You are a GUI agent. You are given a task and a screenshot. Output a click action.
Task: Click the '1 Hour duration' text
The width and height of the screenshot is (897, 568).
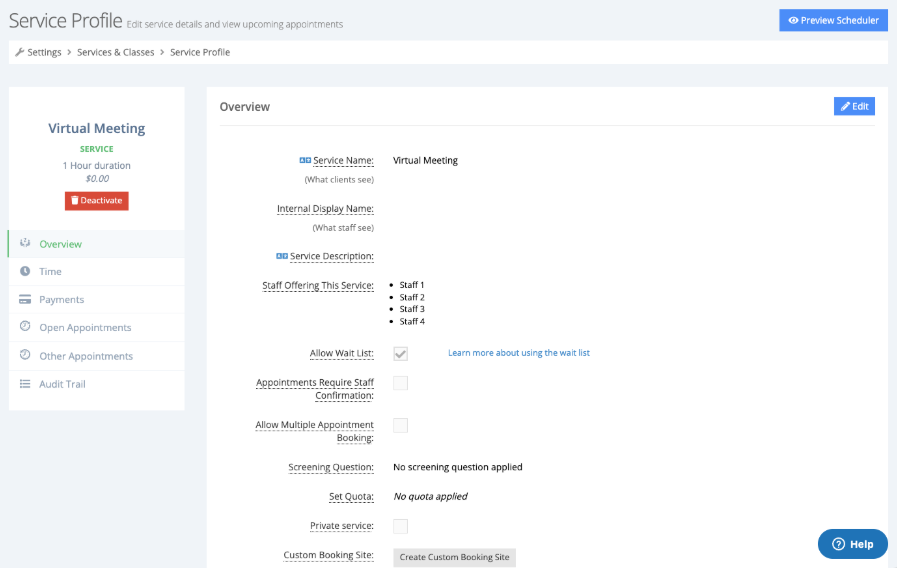[x=97, y=165]
